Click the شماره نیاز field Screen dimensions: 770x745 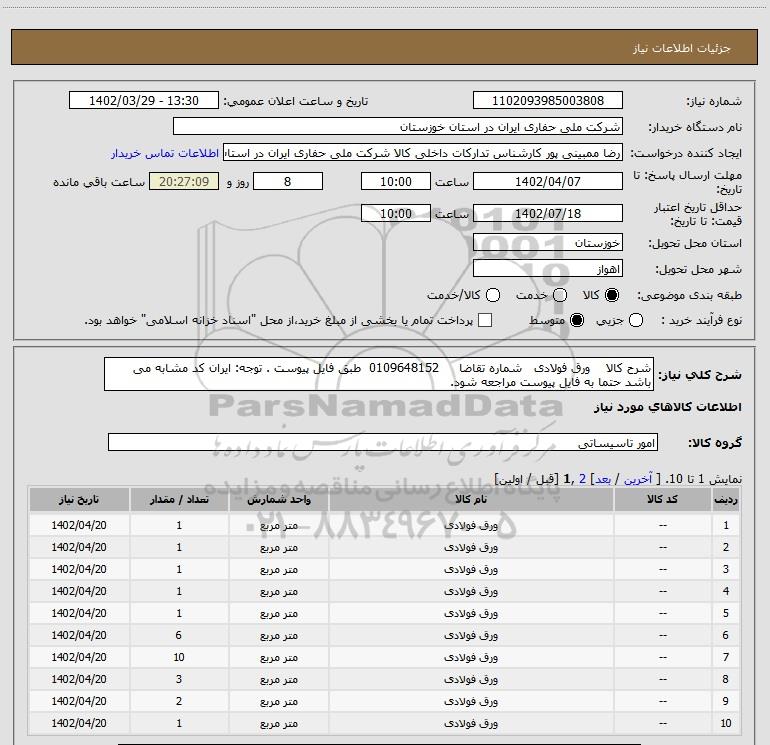(547, 101)
